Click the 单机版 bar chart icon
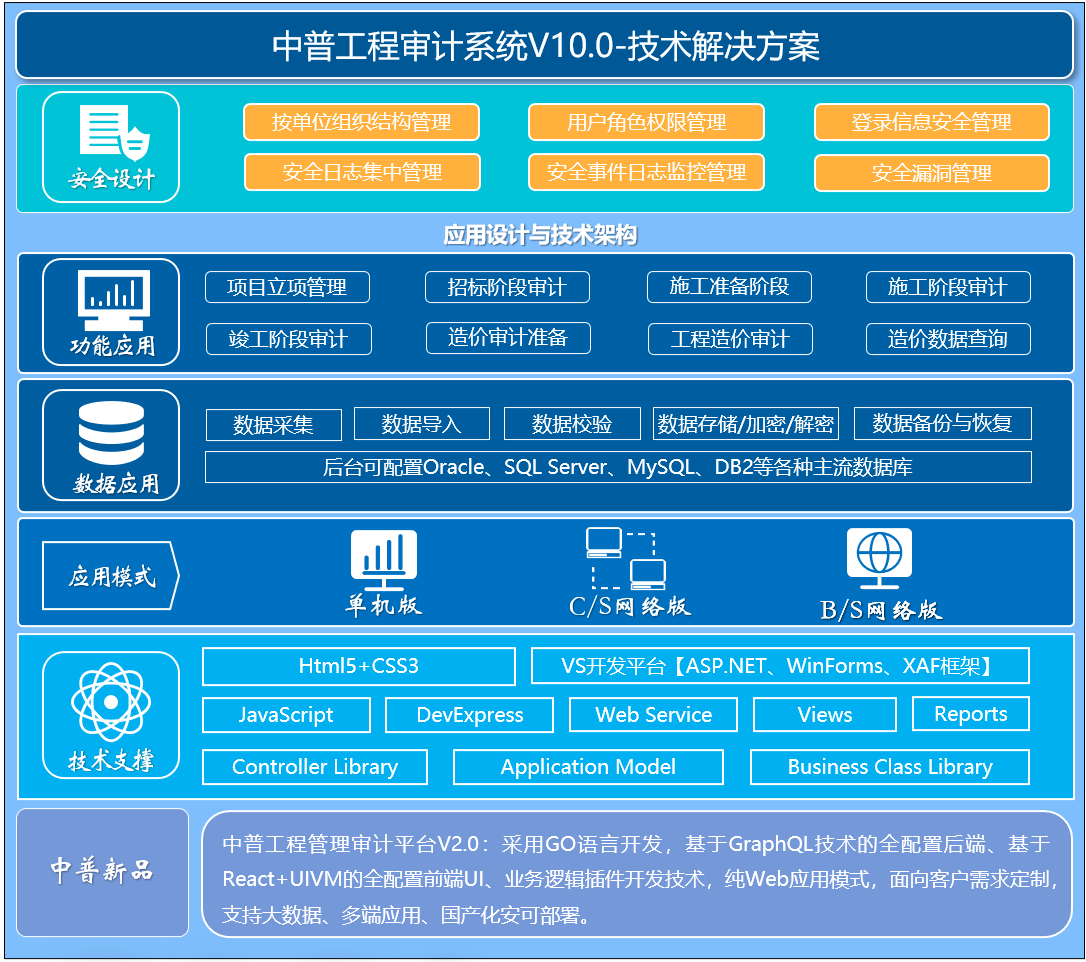The width and height of the screenshot is (1086, 962). 384,560
